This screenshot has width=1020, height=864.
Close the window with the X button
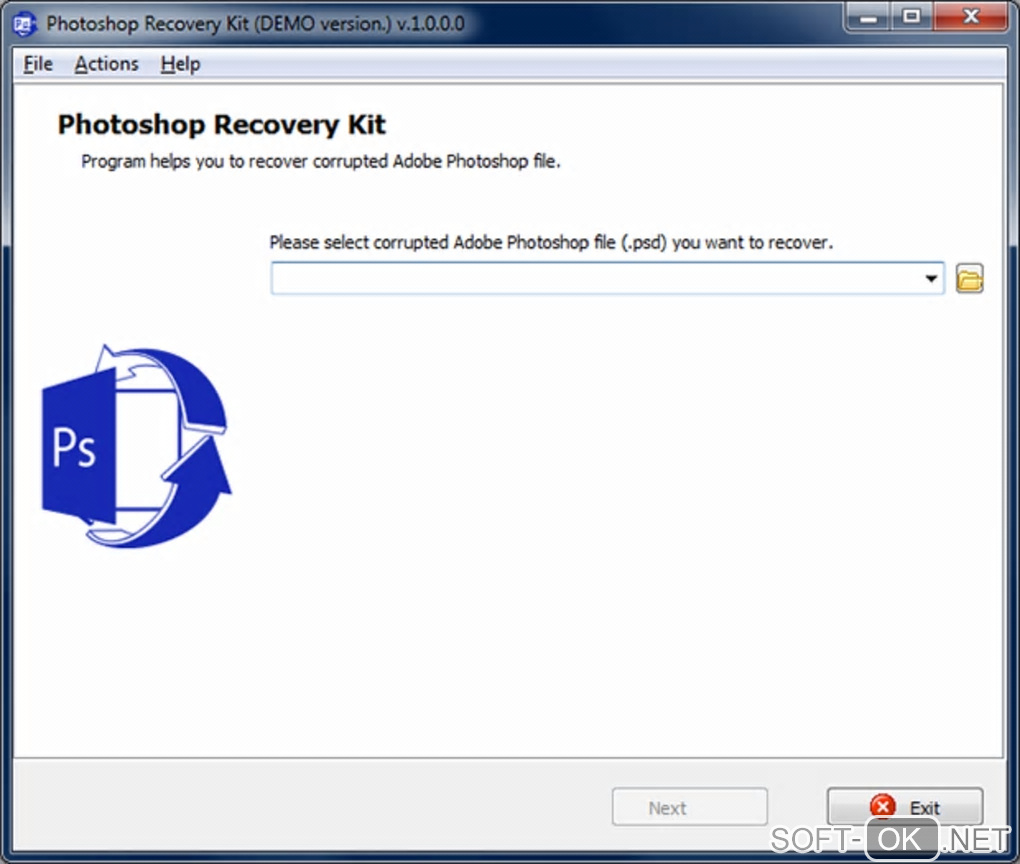click(x=971, y=18)
